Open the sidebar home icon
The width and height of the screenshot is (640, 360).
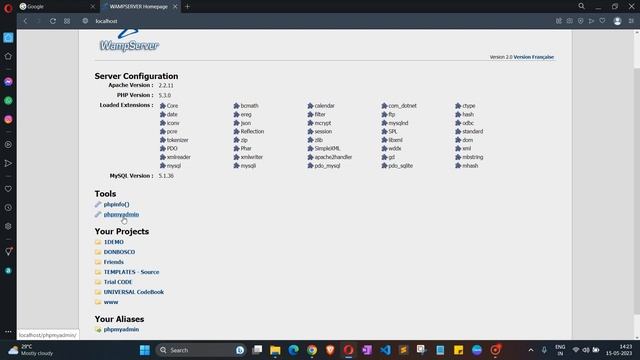[x=8, y=56]
